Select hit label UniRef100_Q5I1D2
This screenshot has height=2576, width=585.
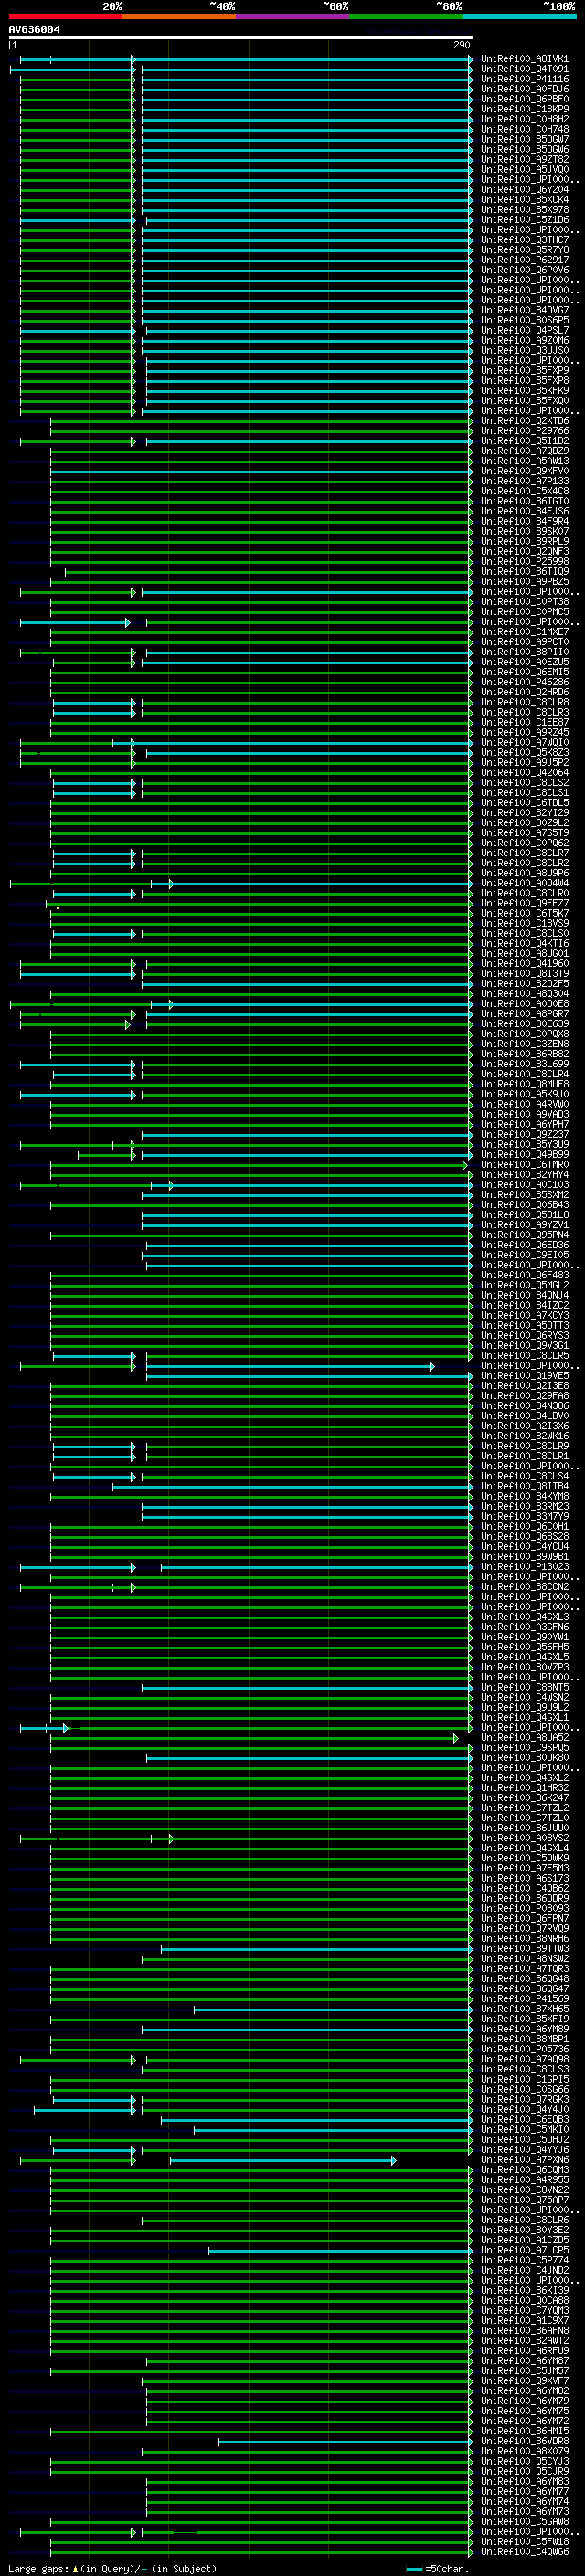click(525, 441)
